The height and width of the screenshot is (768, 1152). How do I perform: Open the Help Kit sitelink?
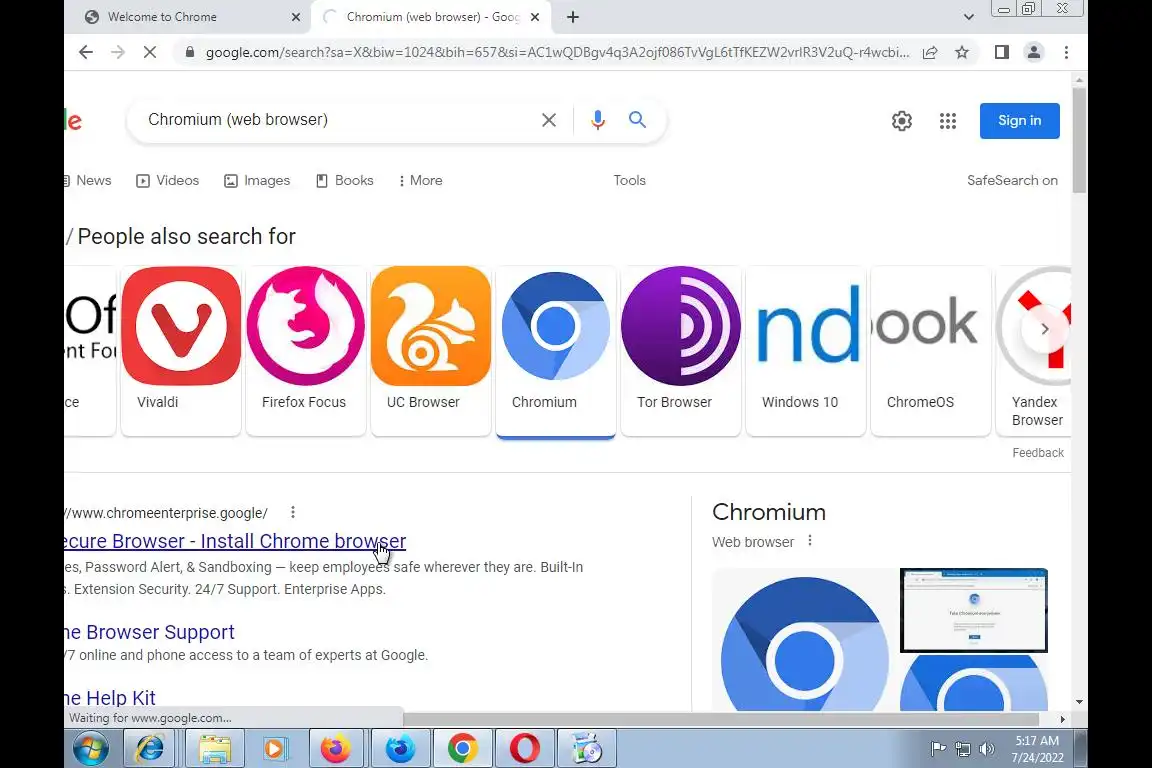coord(110,697)
